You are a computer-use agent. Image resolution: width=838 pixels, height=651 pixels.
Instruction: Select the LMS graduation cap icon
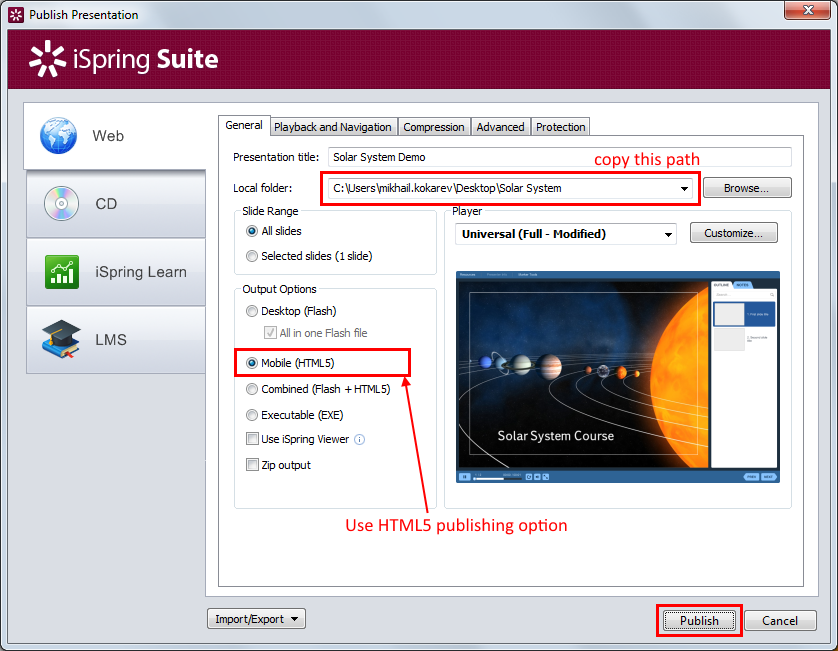[x=61, y=339]
